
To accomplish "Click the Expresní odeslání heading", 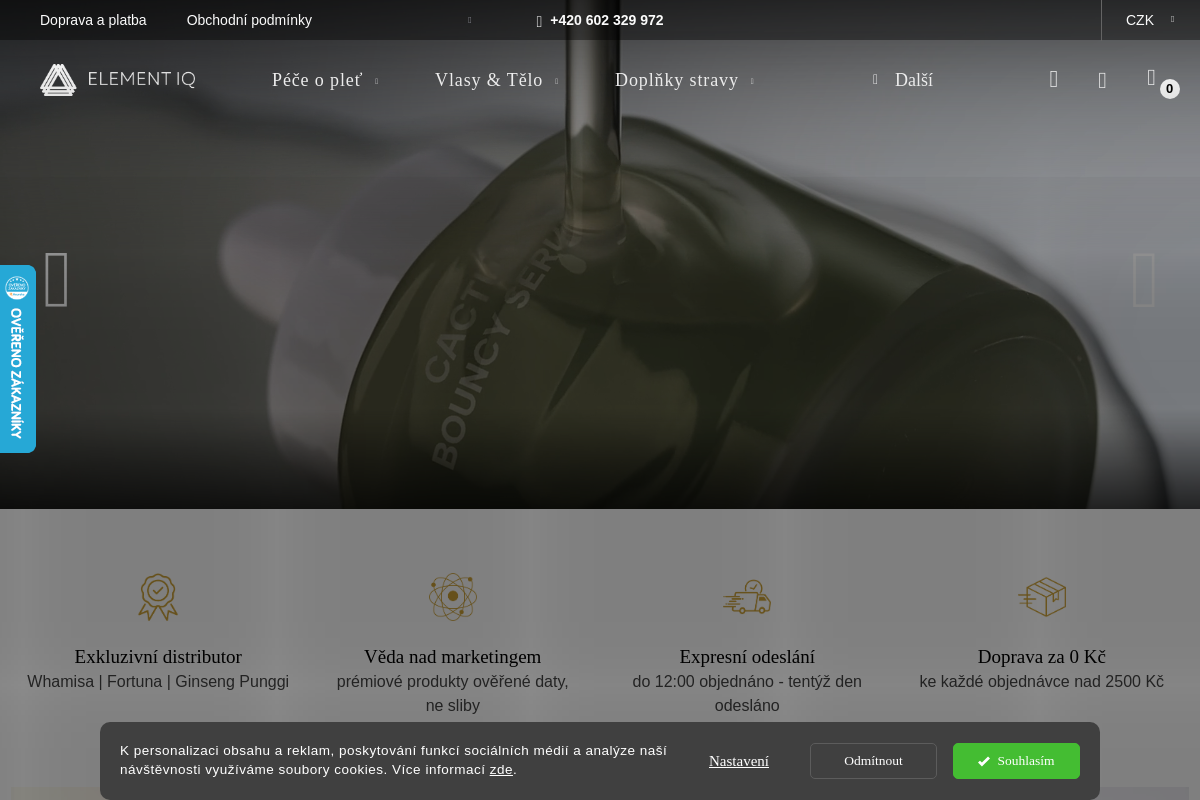I will (x=747, y=657).
